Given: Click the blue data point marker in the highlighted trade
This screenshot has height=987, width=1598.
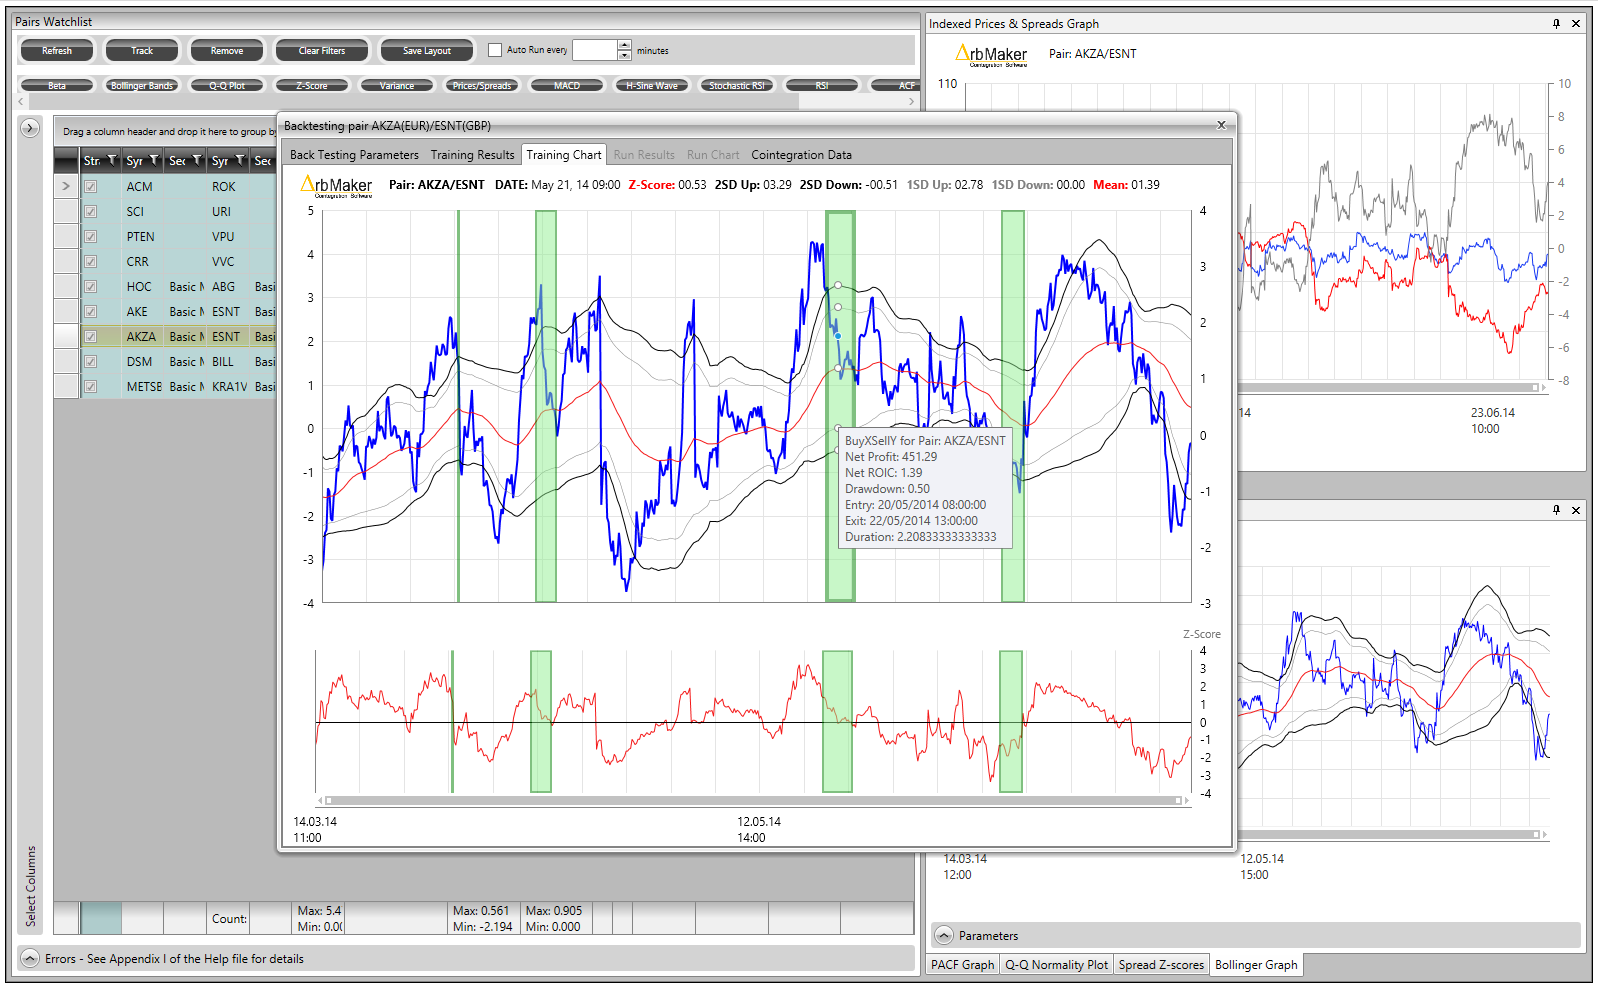Looking at the screenshot, I should point(838,336).
